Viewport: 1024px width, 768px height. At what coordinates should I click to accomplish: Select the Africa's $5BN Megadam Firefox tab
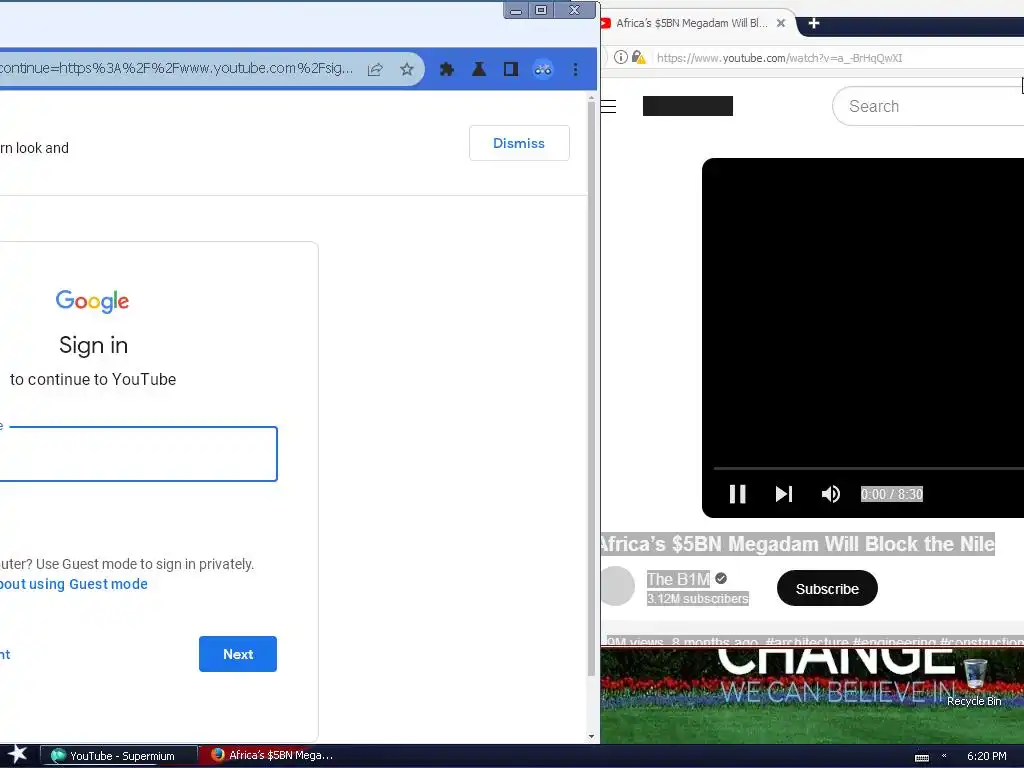coord(692,23)
